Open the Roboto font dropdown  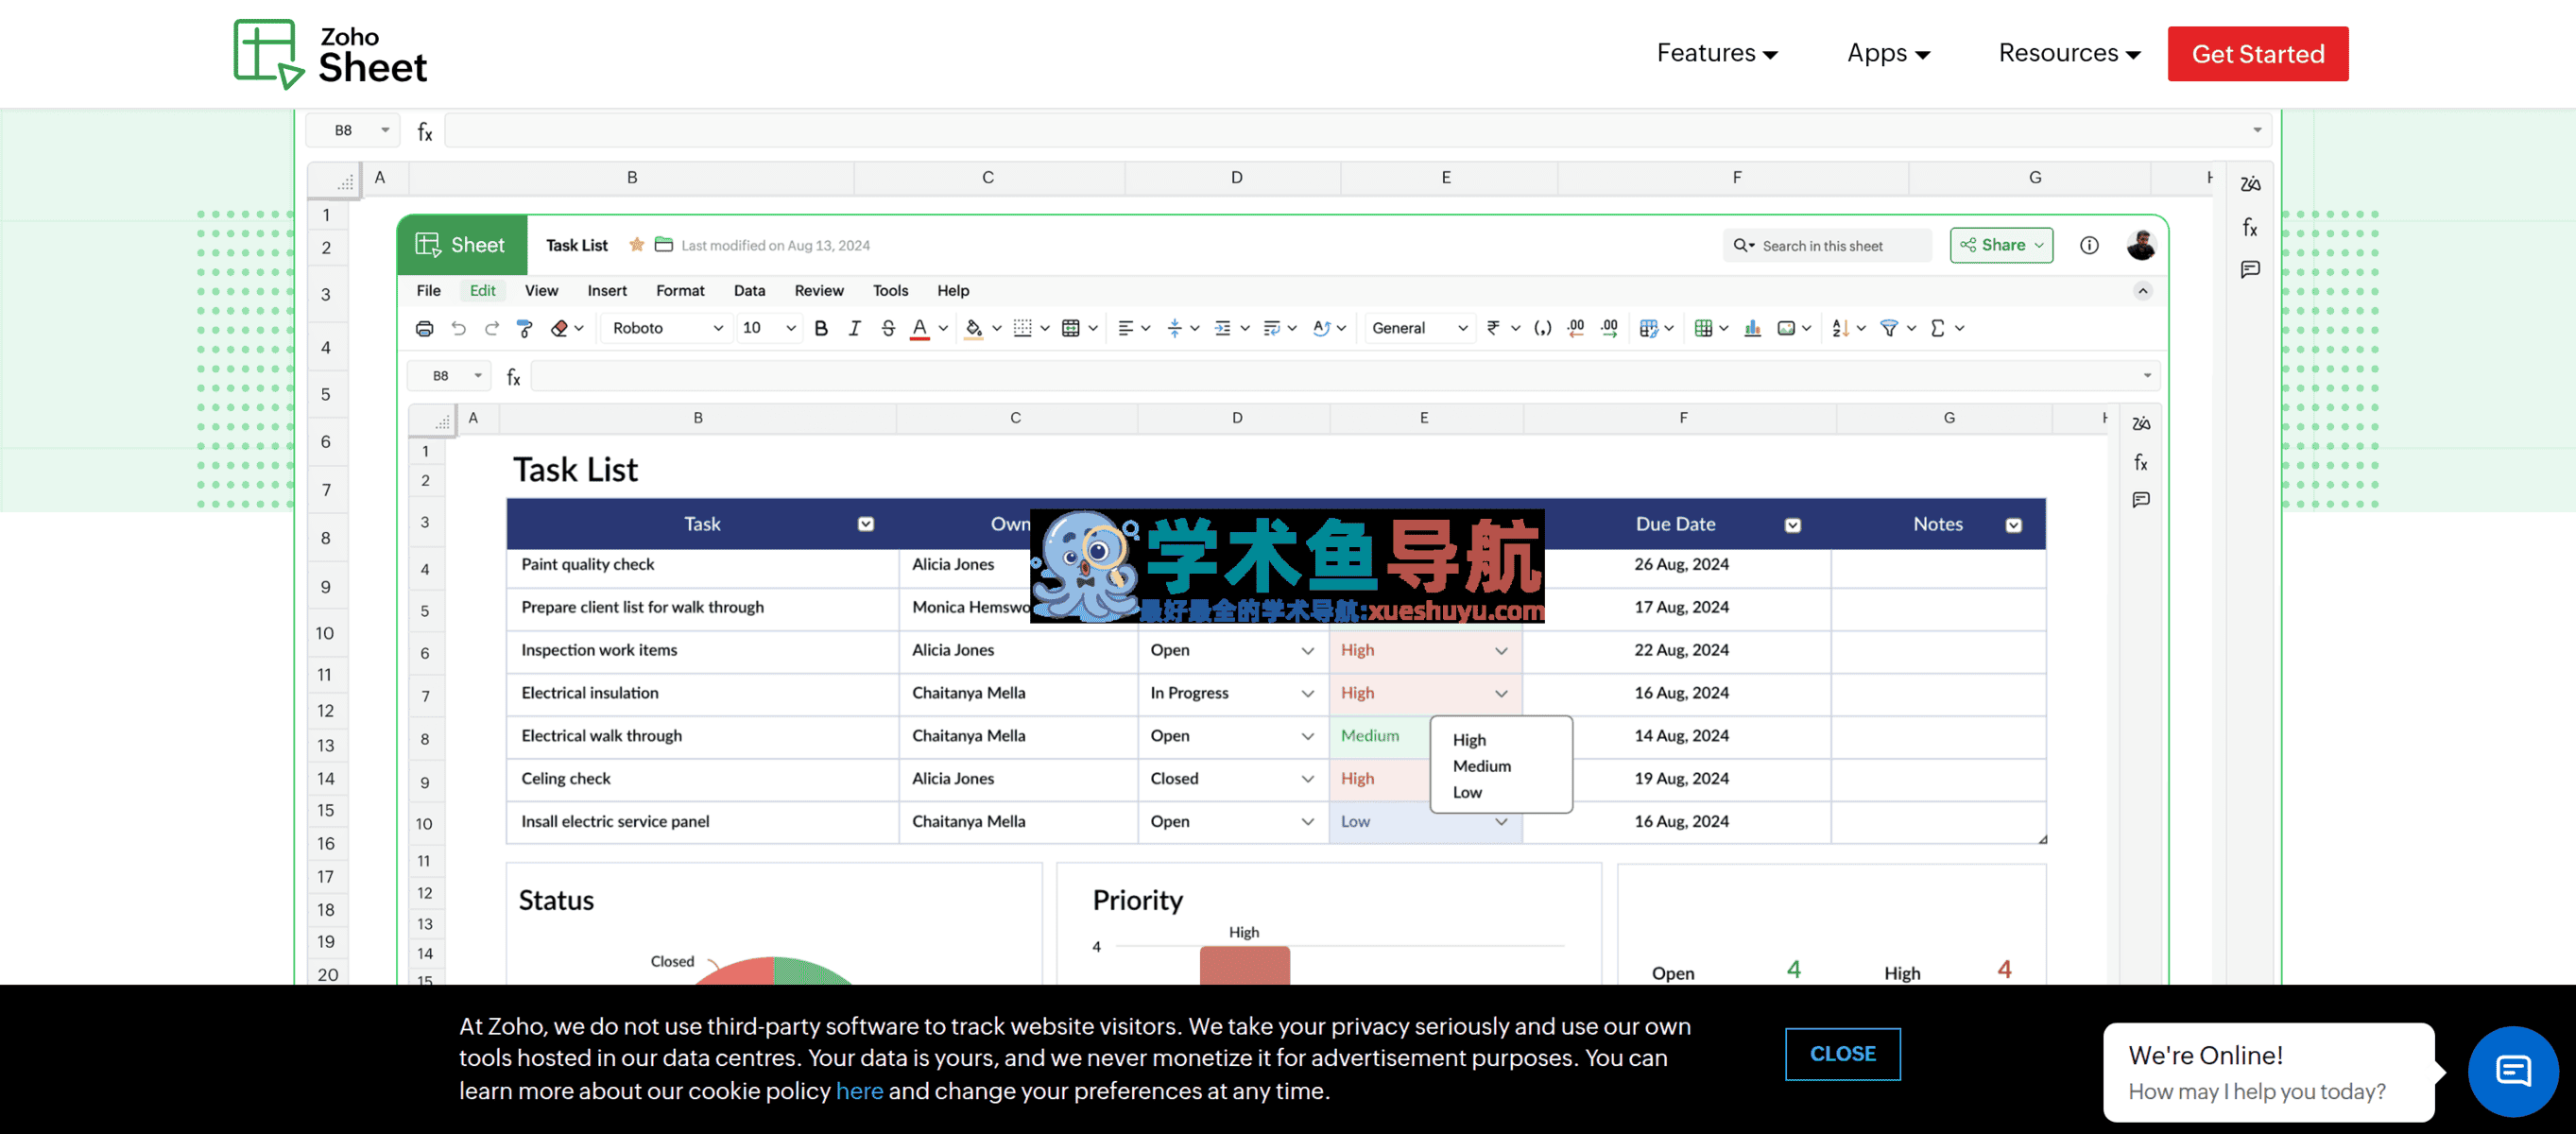[666, 328]
